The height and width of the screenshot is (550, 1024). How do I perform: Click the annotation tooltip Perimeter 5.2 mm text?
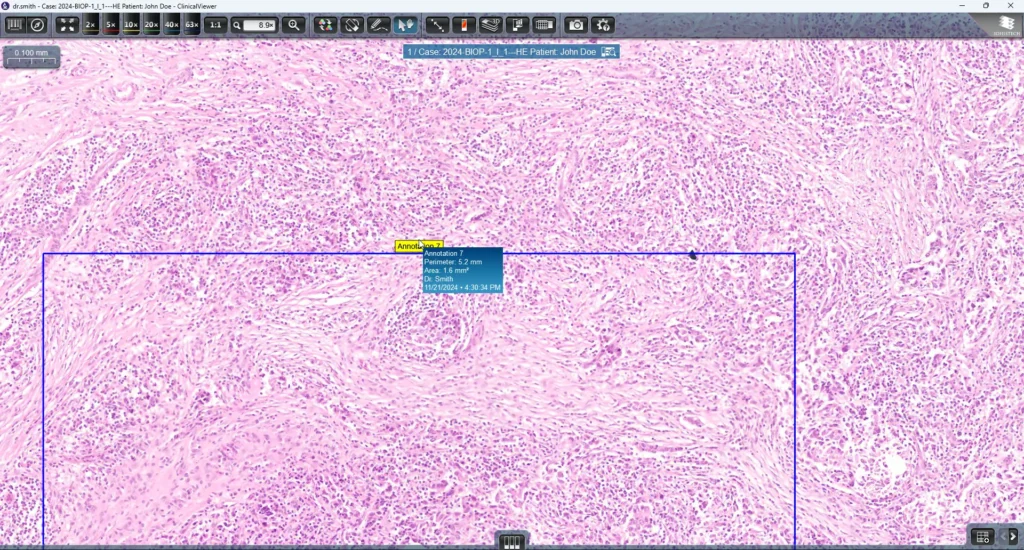point(453,262)
